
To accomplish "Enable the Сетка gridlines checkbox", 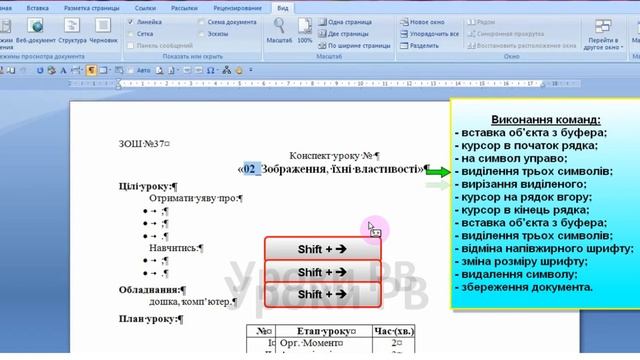I will pos(130,34).
